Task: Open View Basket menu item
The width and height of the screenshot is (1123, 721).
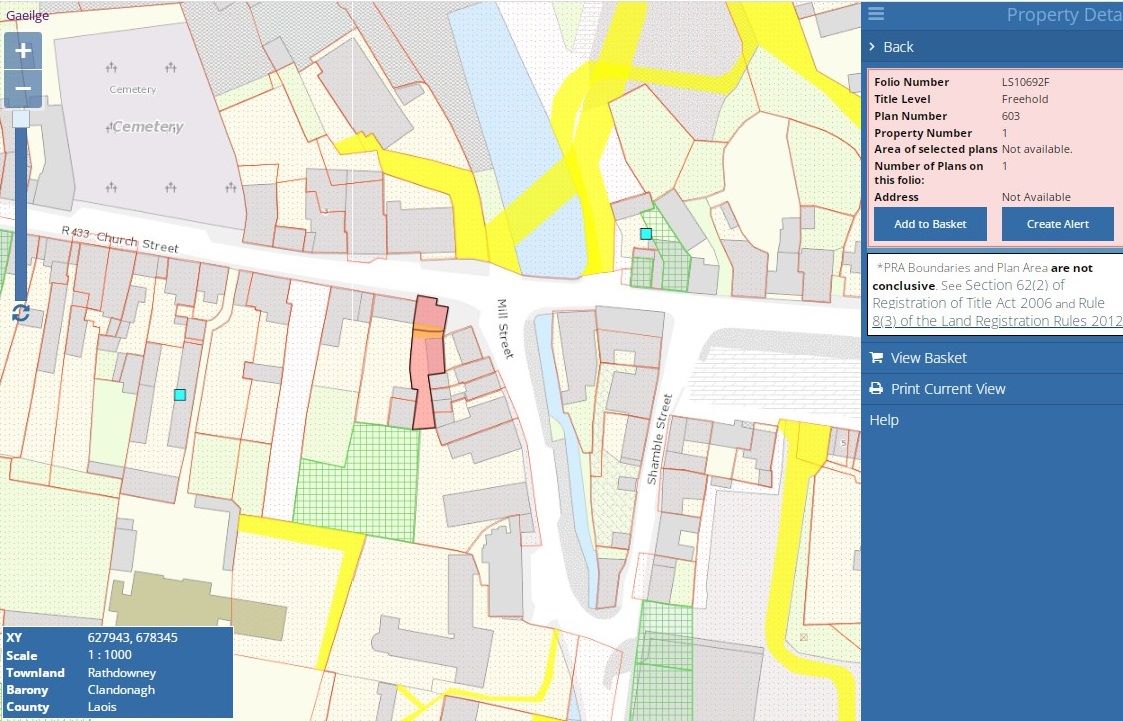Action: click(x=928, y=358)
